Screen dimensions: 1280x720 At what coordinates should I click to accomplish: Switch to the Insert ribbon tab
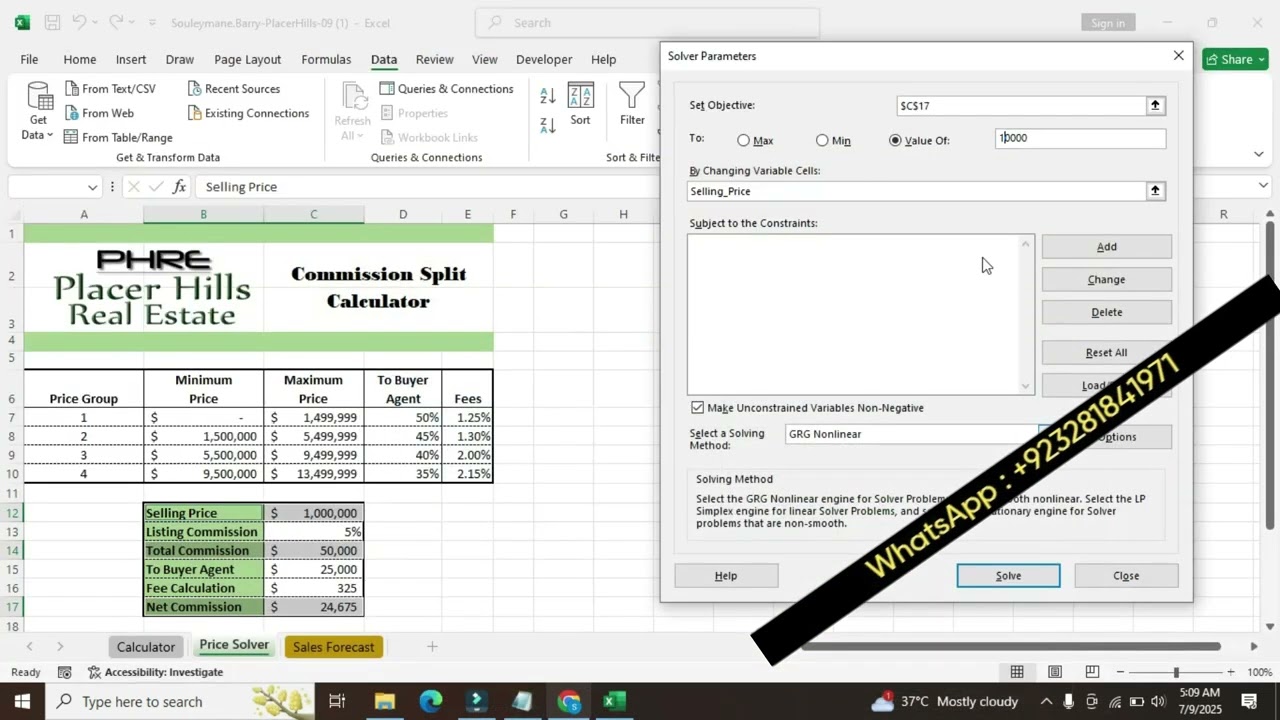click(x=131, y=59)
